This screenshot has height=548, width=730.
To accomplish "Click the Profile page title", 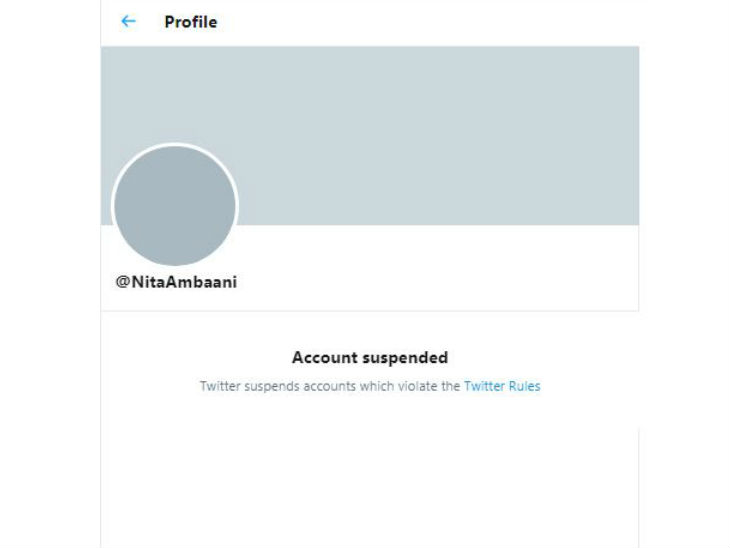I will point(191,22).
